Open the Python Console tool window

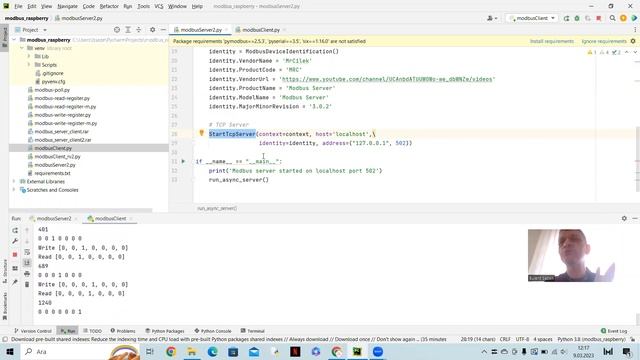click(213, 331)
